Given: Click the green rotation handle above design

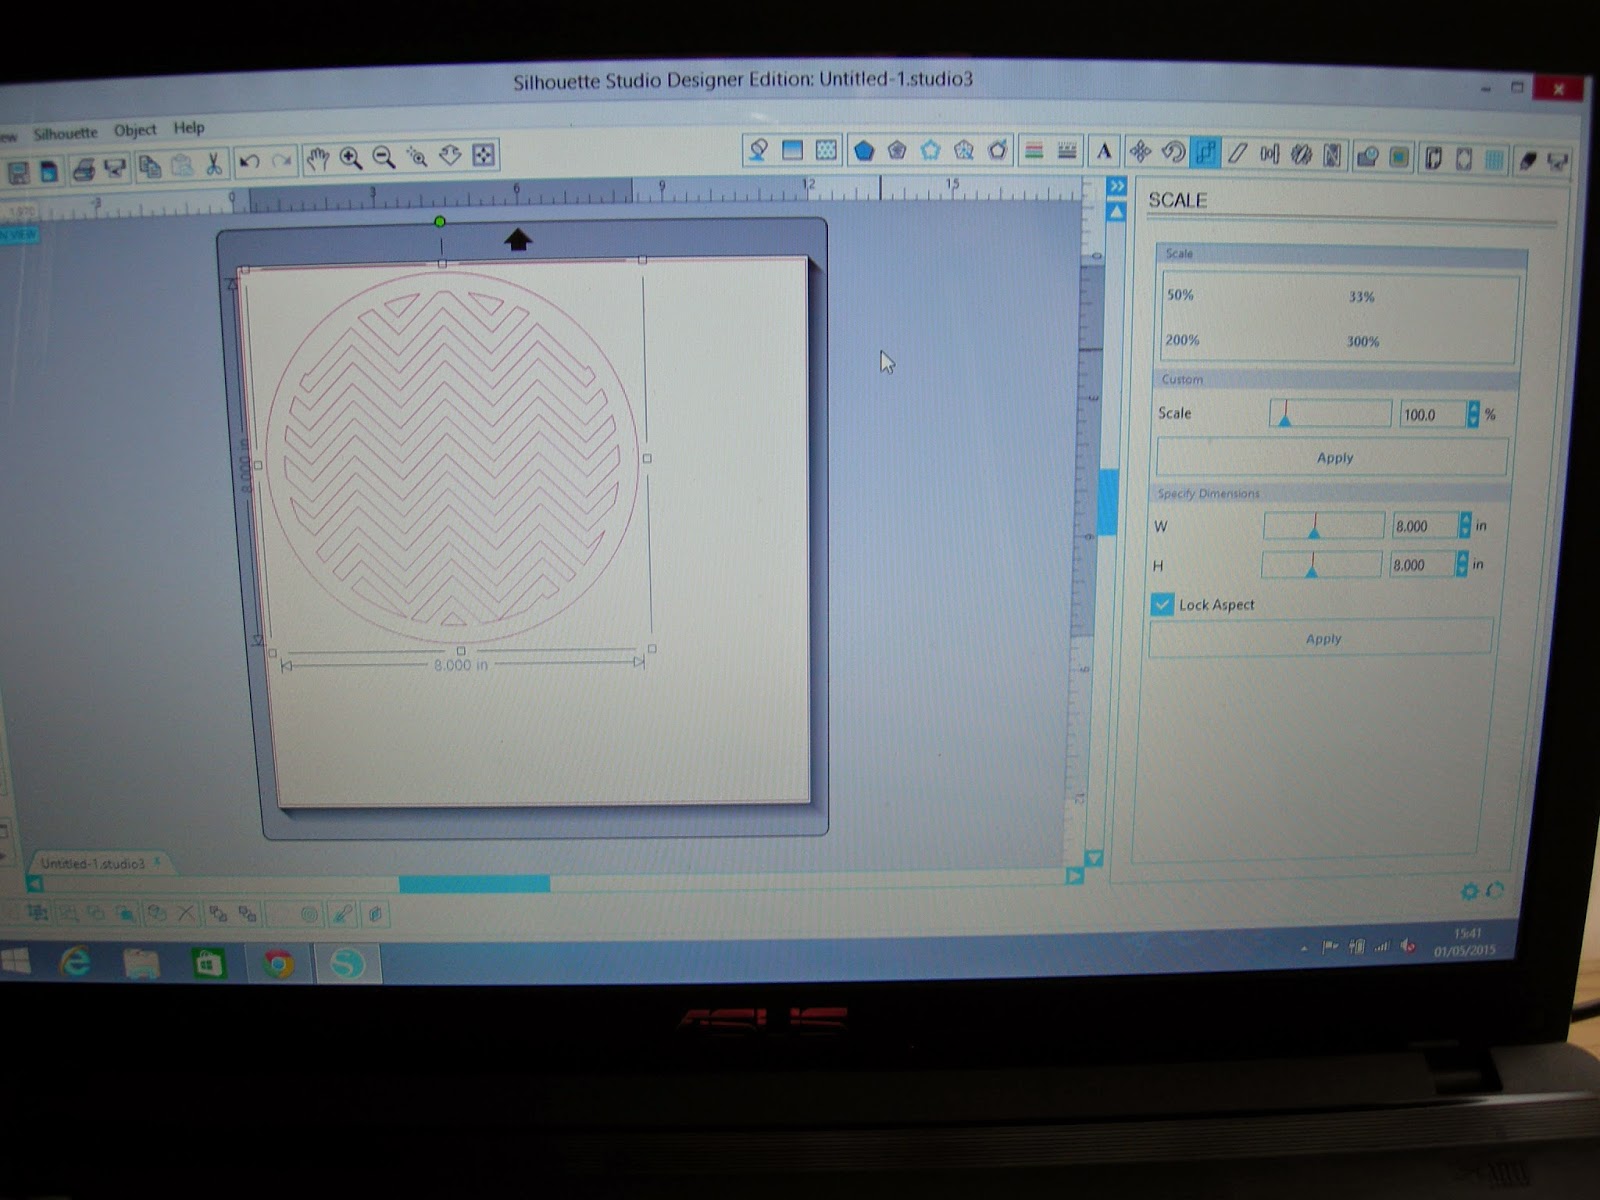Looking at the screenshot, I should click(x=440, y=222).
